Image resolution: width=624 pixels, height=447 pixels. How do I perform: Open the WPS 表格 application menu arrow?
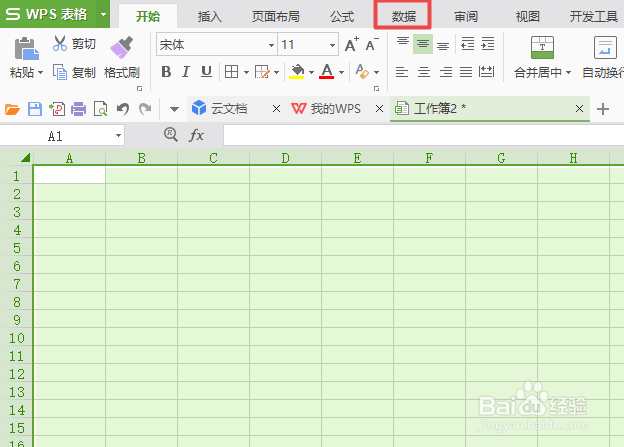pos(103,14)
